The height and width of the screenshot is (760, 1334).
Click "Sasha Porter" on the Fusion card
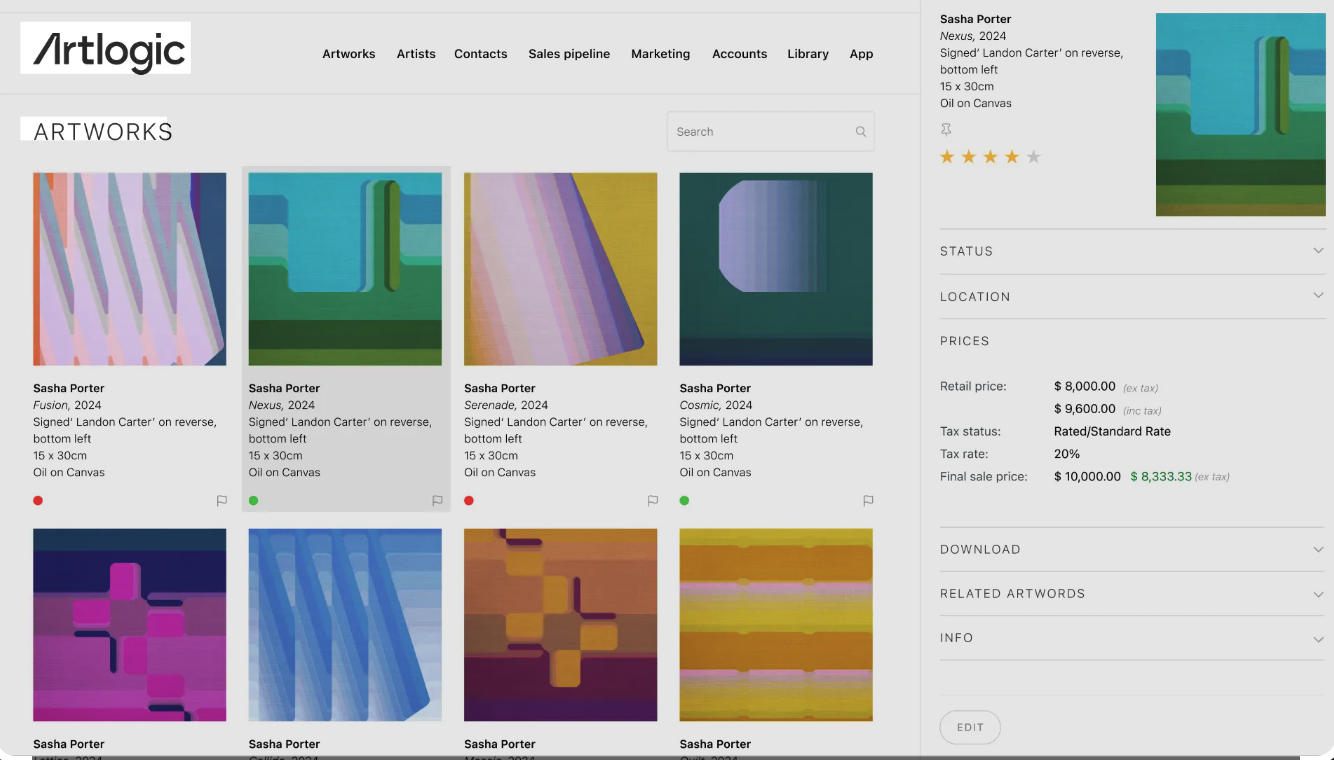tap(69, 388)
